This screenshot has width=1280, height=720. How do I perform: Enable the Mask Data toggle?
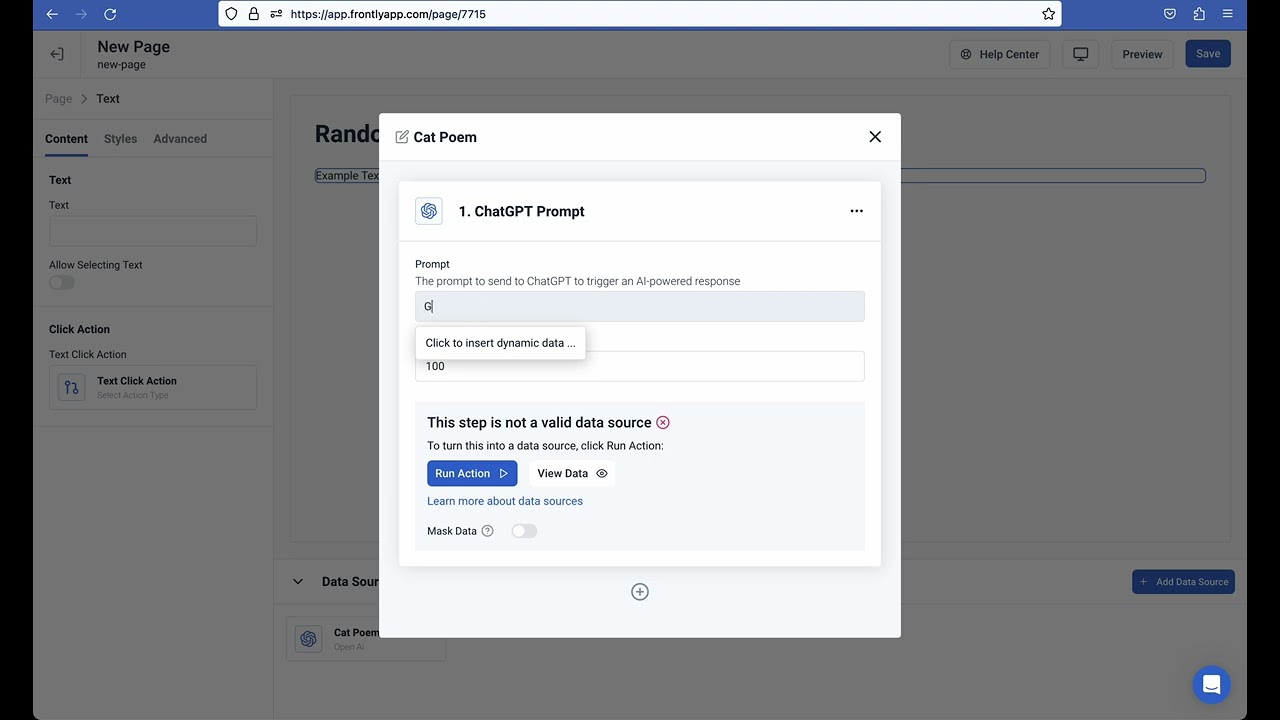(524, 531)
